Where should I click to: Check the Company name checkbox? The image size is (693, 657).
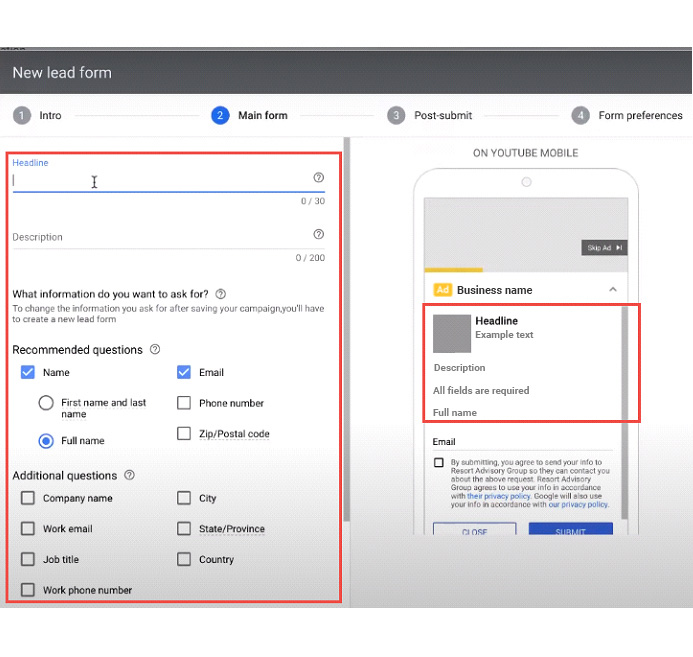27,498
